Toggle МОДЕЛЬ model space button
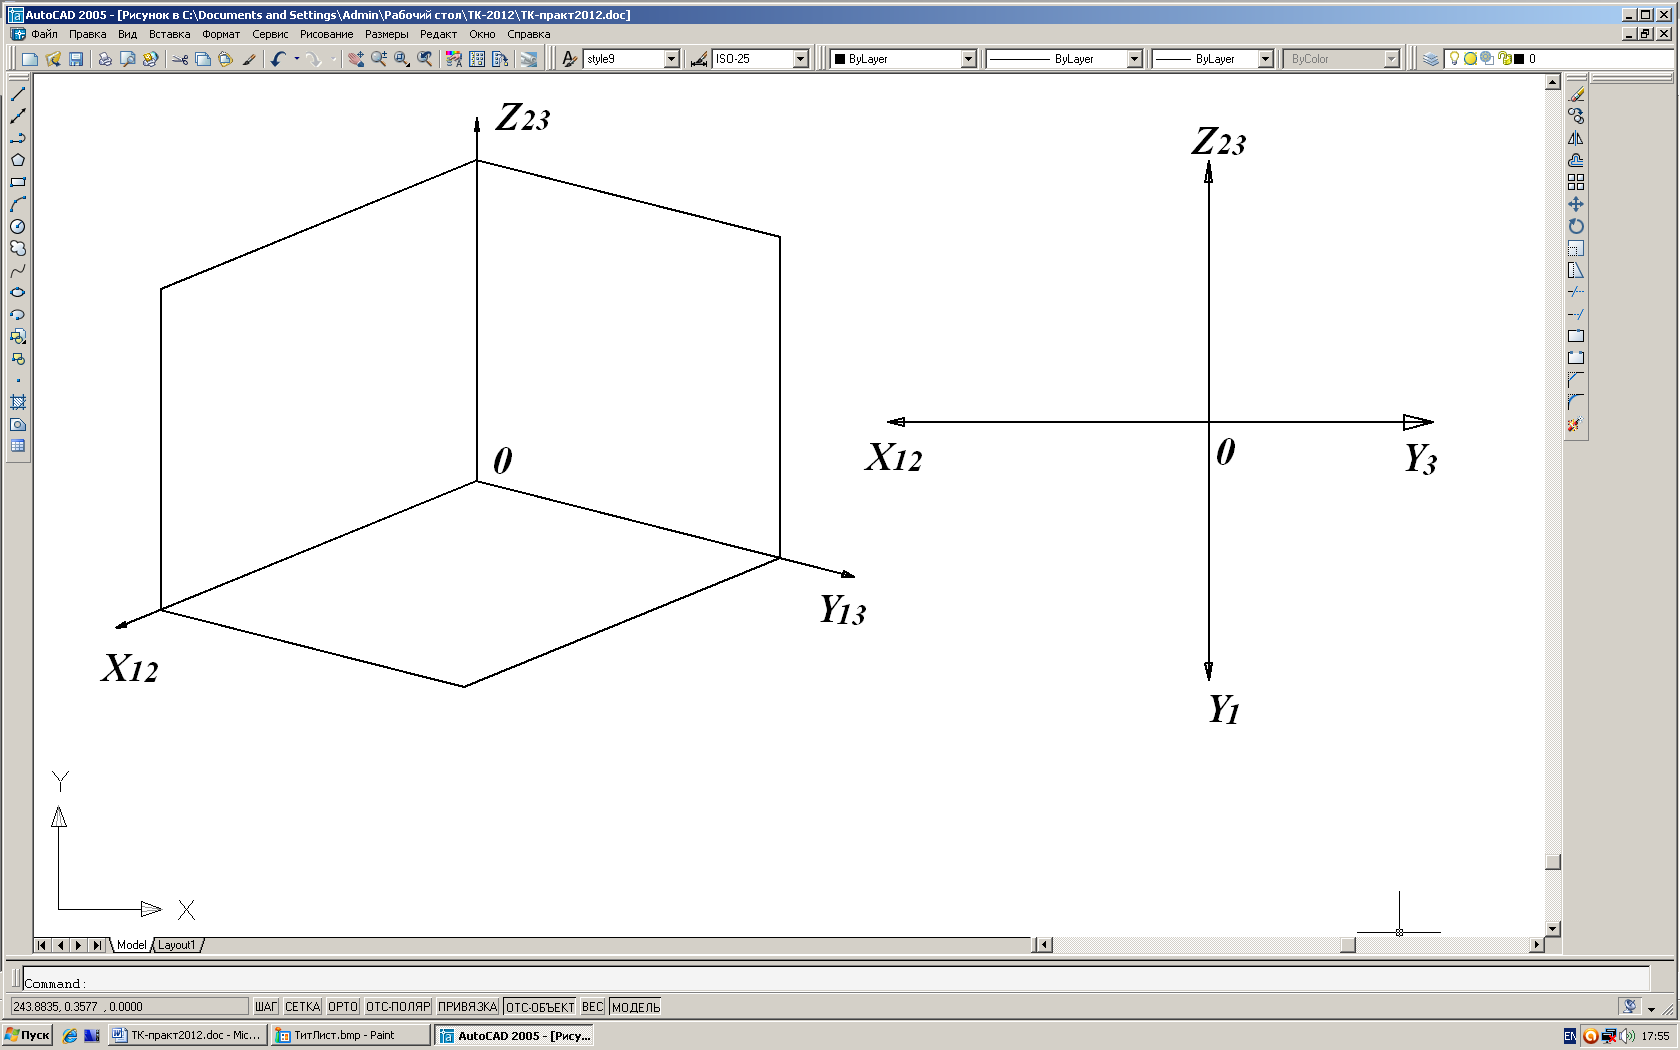 pos(635,1007)
